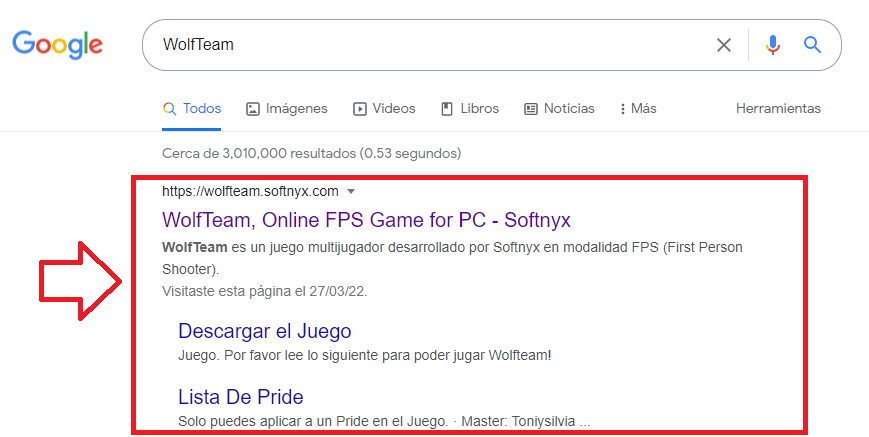Switch to the Imágenes tab
Viewport: 869px width, 437px height.
click(287, 109)
